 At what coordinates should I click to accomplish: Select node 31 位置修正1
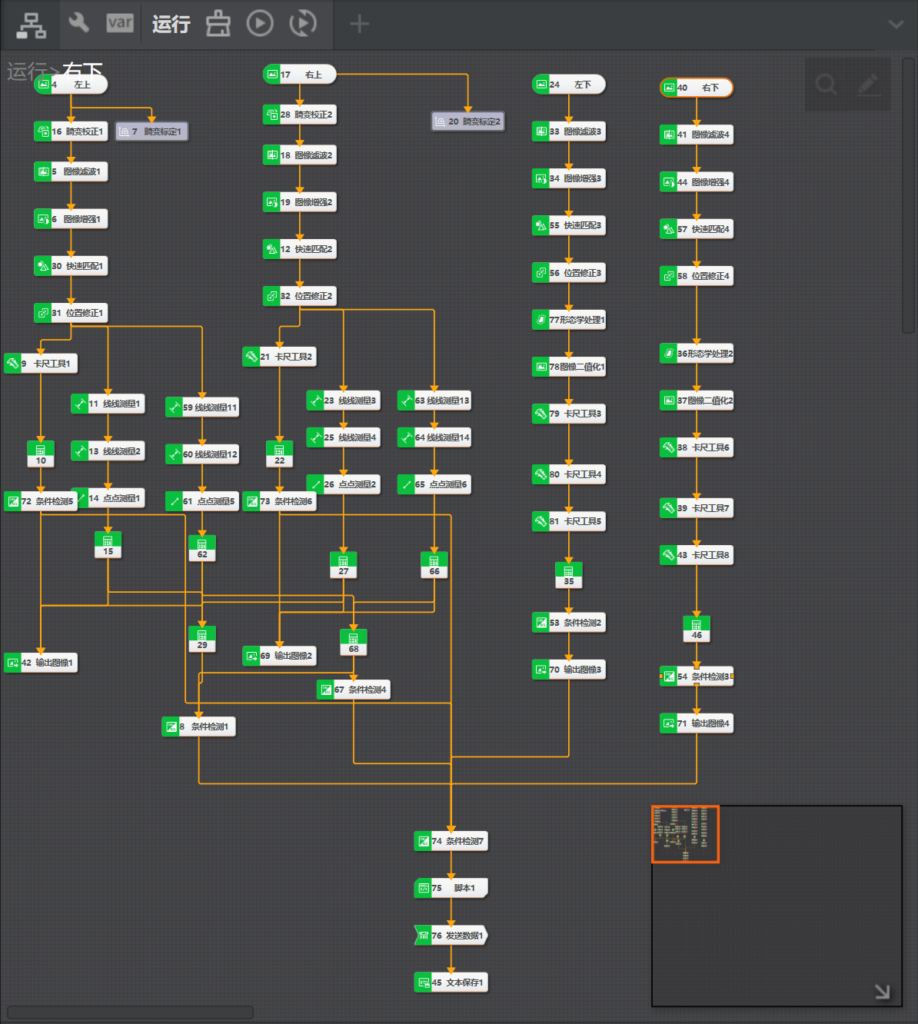pos(71,313)
